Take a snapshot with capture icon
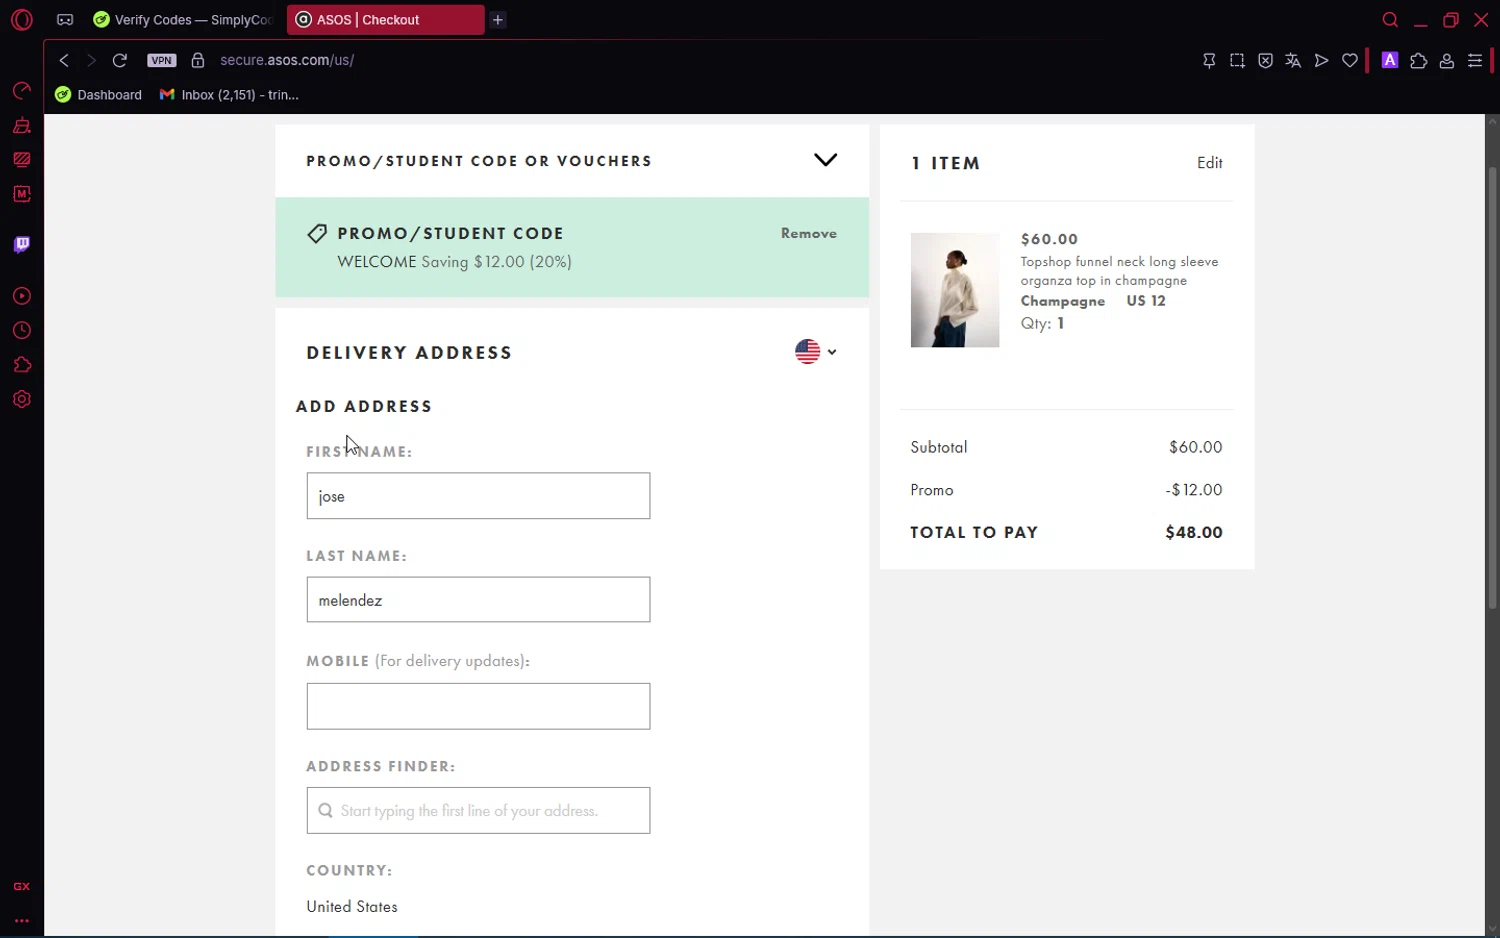1500x938 pixels. coord(1237,61)
